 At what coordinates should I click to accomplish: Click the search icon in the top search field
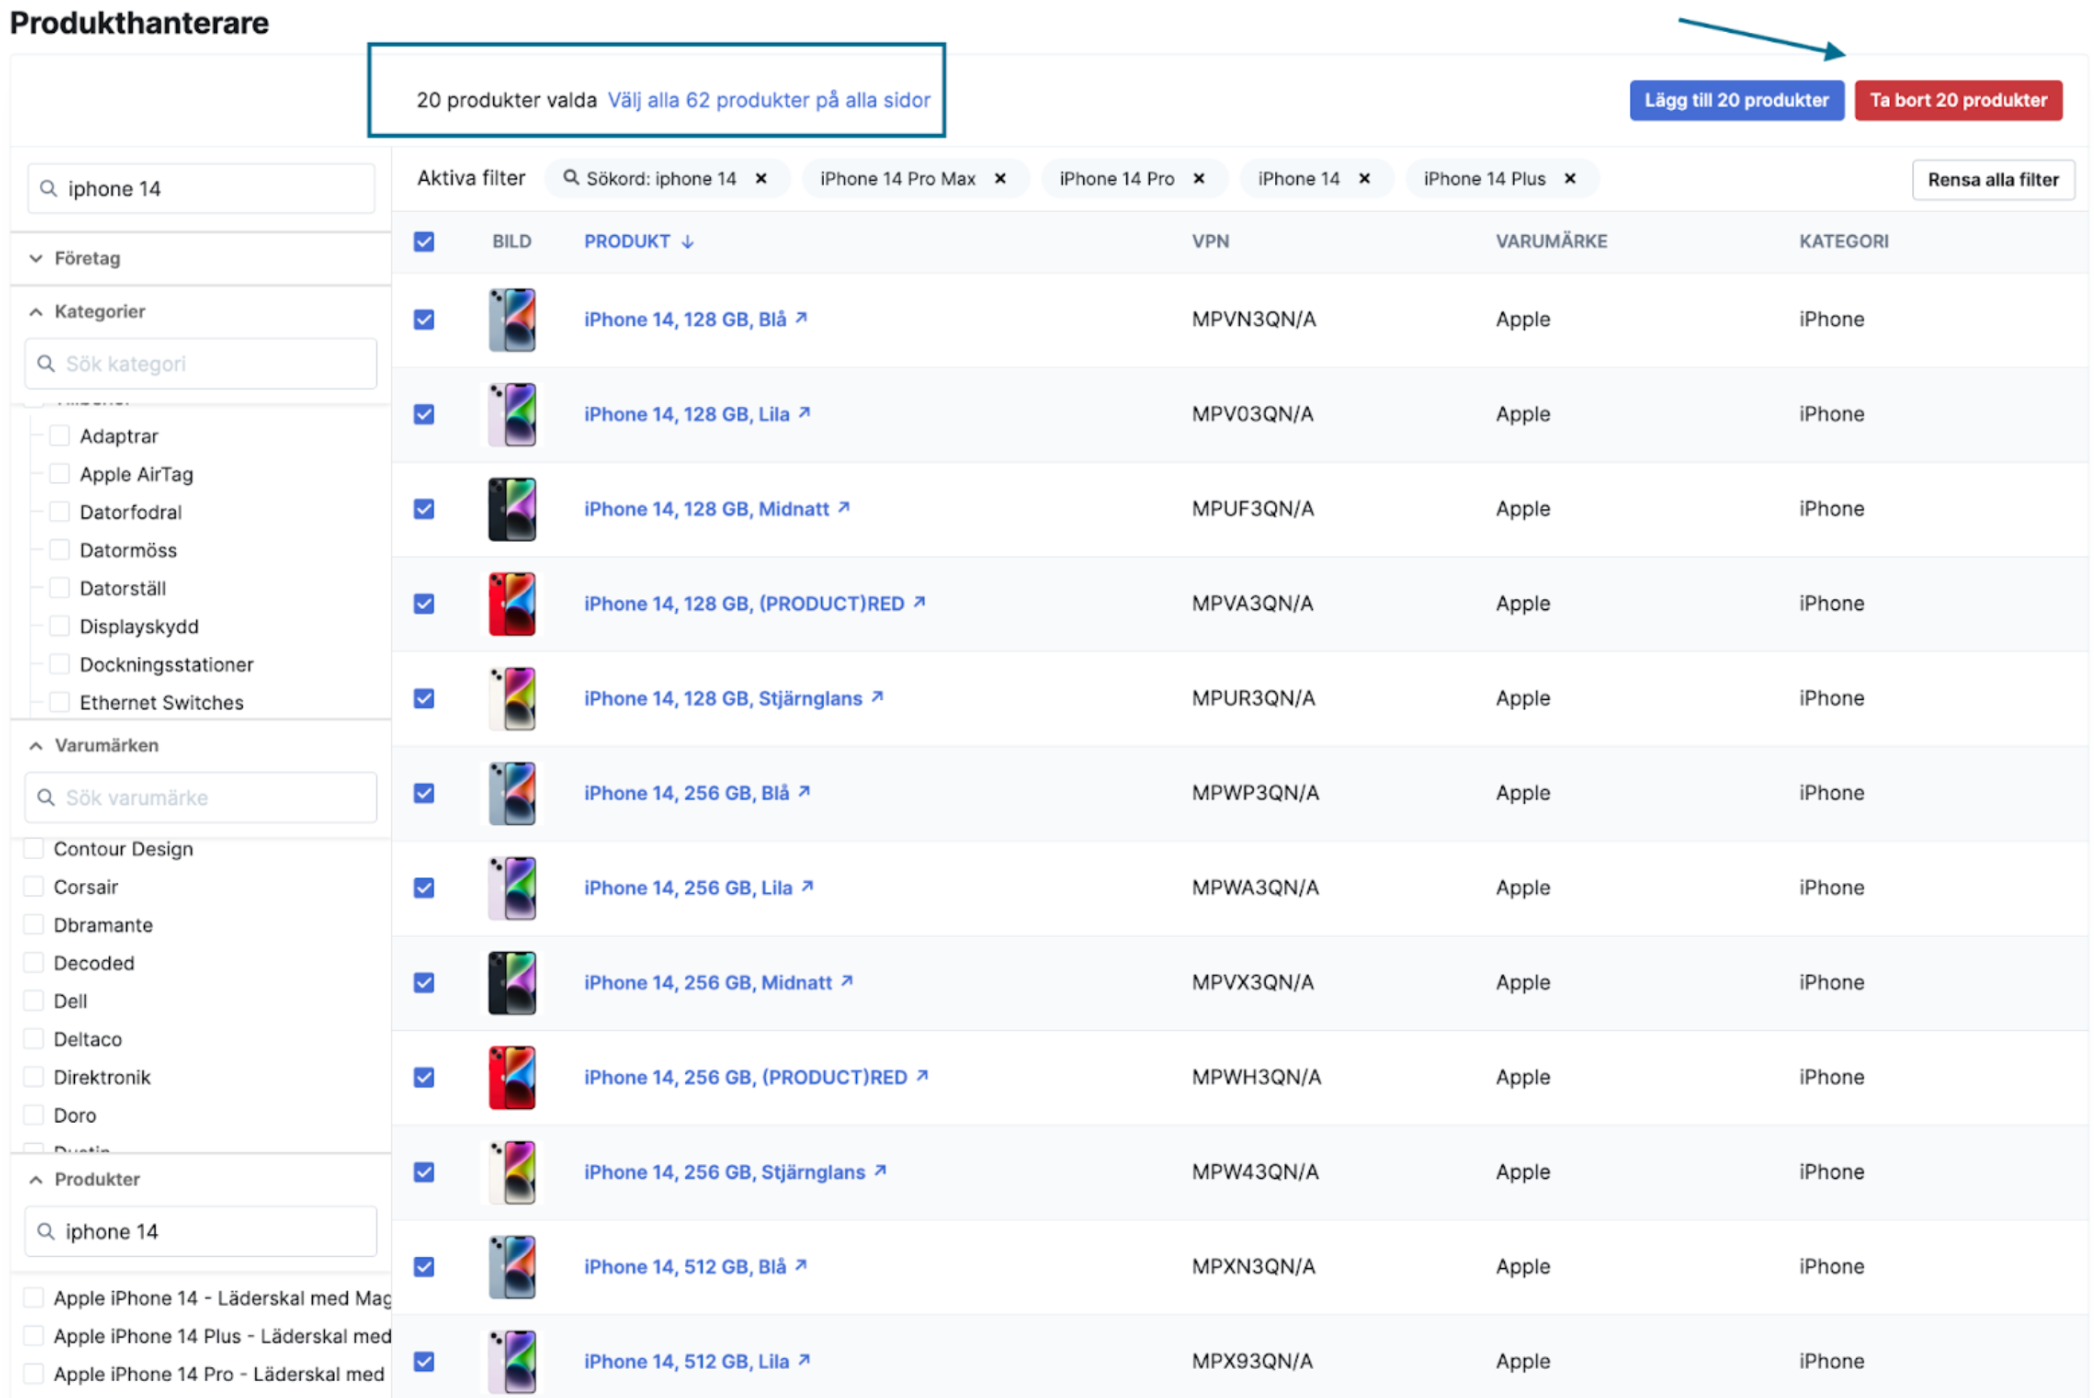[x=48, y=188]
